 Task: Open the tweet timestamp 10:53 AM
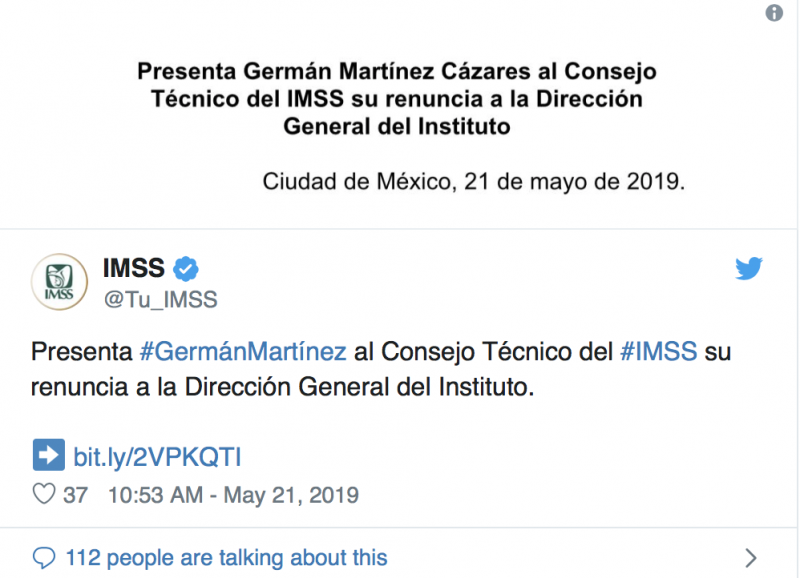152,495
